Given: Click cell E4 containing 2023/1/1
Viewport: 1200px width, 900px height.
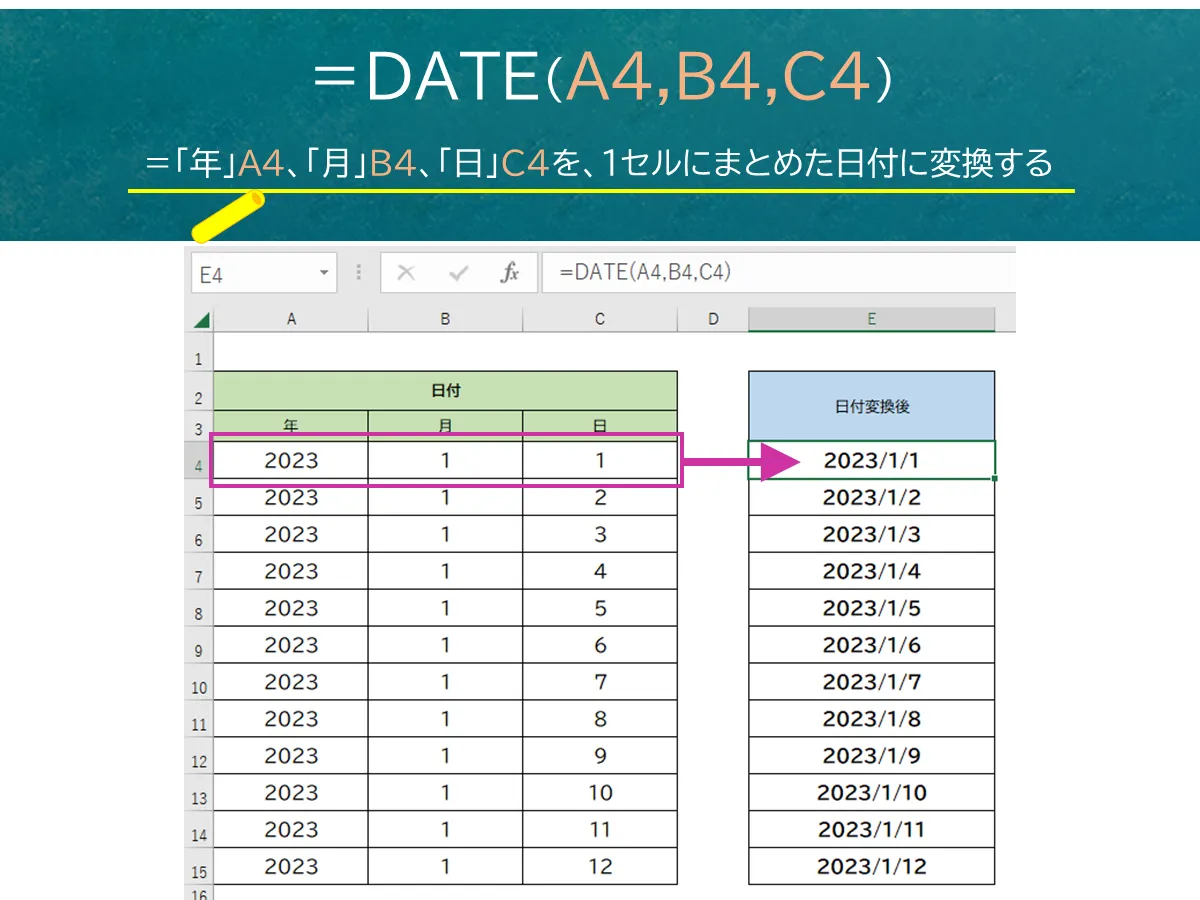Looking at the screenshot, I should 871,460.
